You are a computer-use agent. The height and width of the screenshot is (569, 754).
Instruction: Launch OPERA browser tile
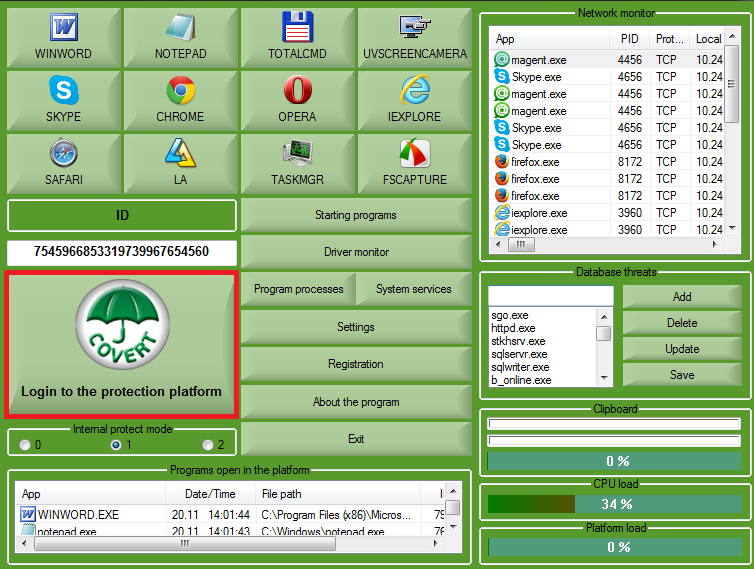tap(297, 100)
